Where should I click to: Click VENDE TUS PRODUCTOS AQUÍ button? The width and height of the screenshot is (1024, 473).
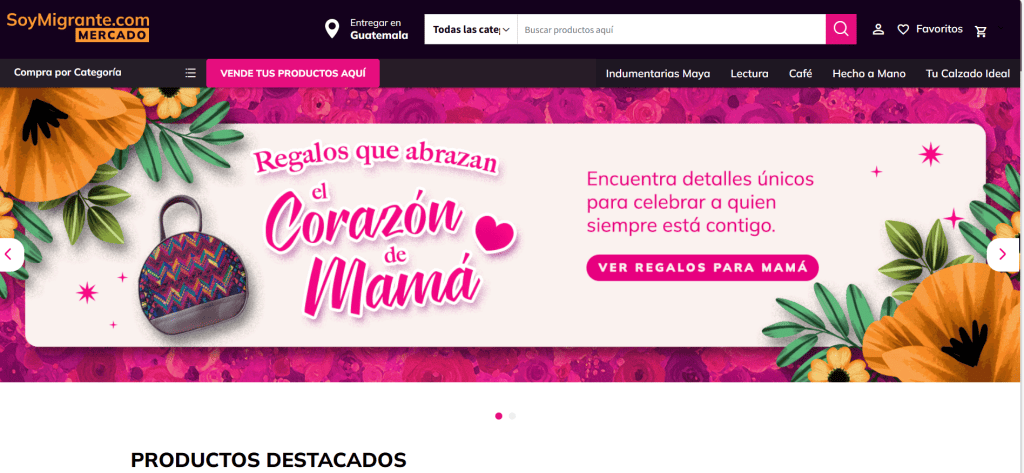[293, 73]
